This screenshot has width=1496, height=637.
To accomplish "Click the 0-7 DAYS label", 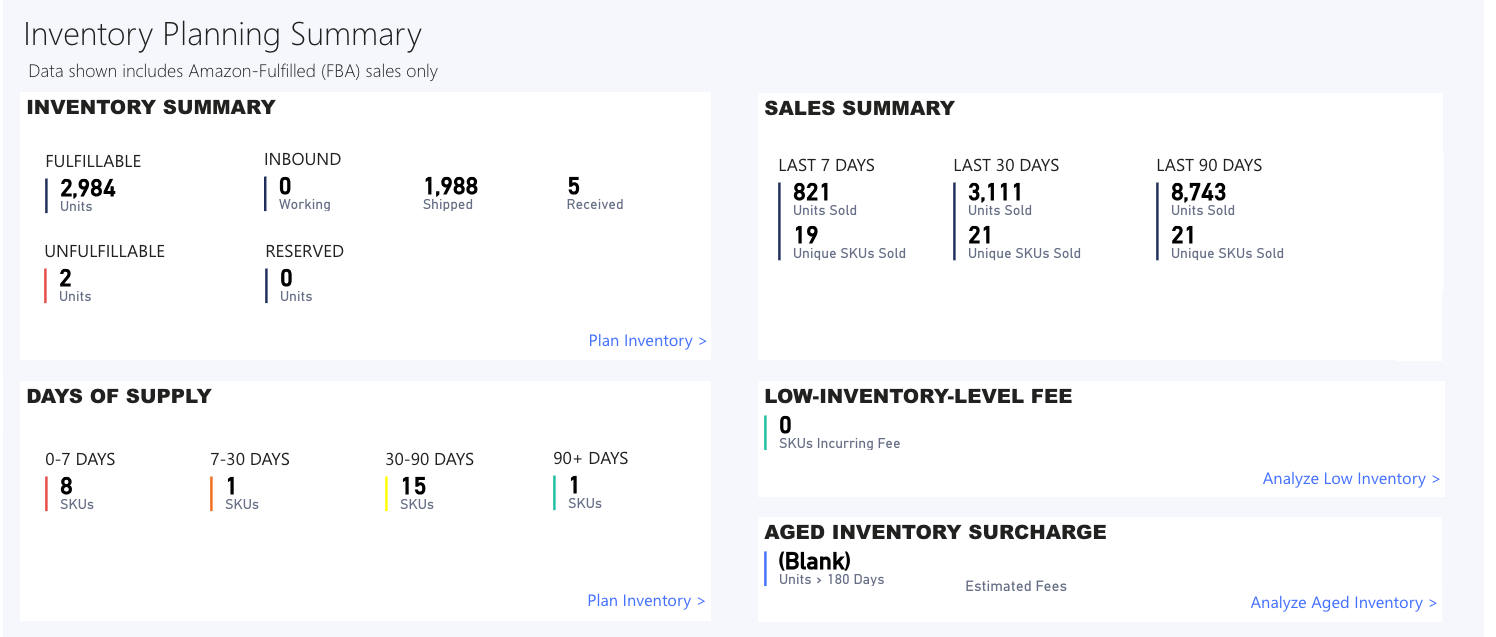I will 80,460.
